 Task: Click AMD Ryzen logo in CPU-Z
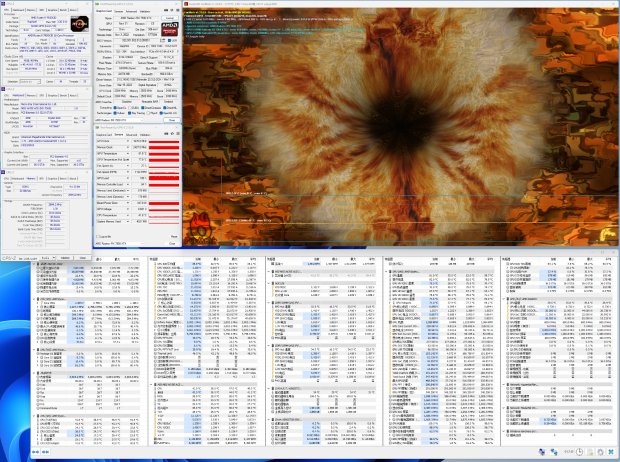(79, 24)
